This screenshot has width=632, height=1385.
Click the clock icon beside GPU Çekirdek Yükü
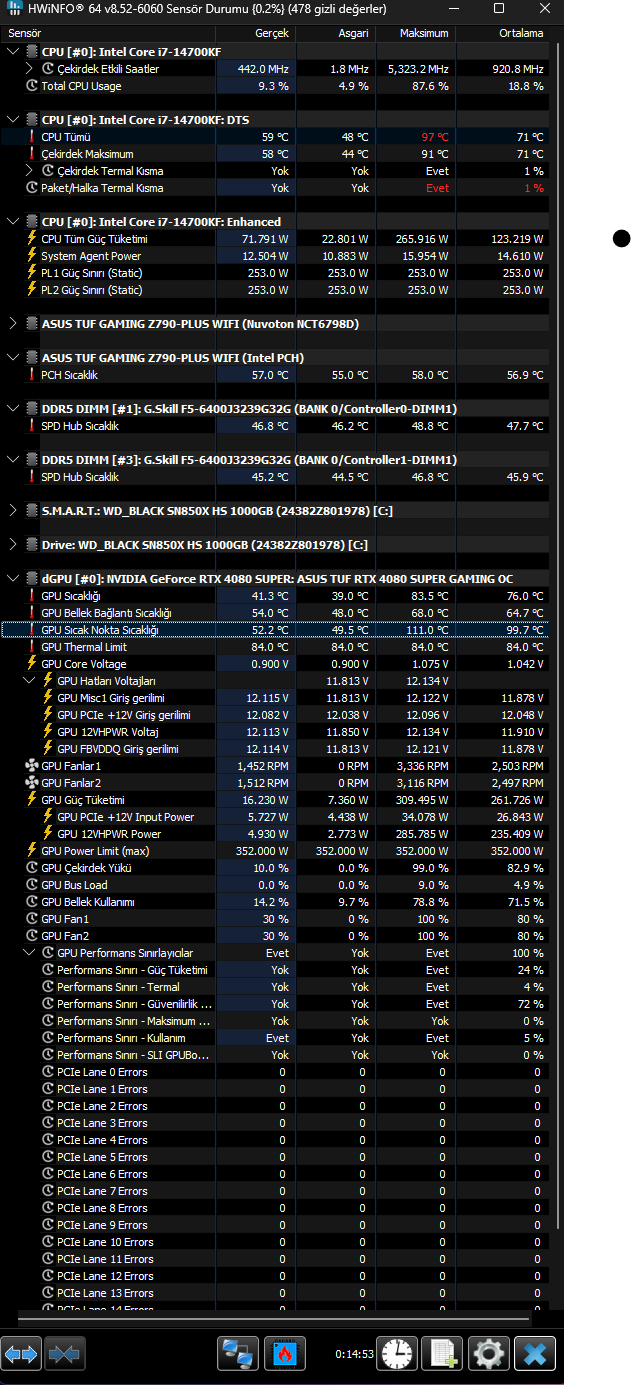32,868
